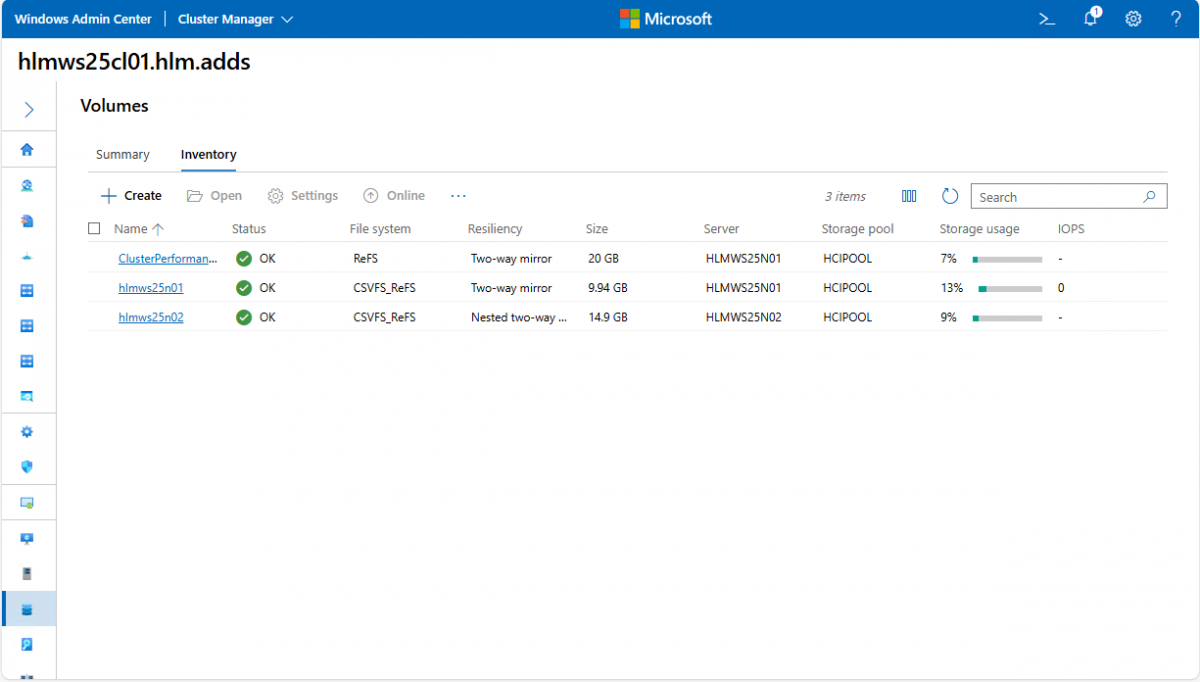Go to Dashboard home icon in sidebar
The image size is (1200, 682).
click(28, 150)
